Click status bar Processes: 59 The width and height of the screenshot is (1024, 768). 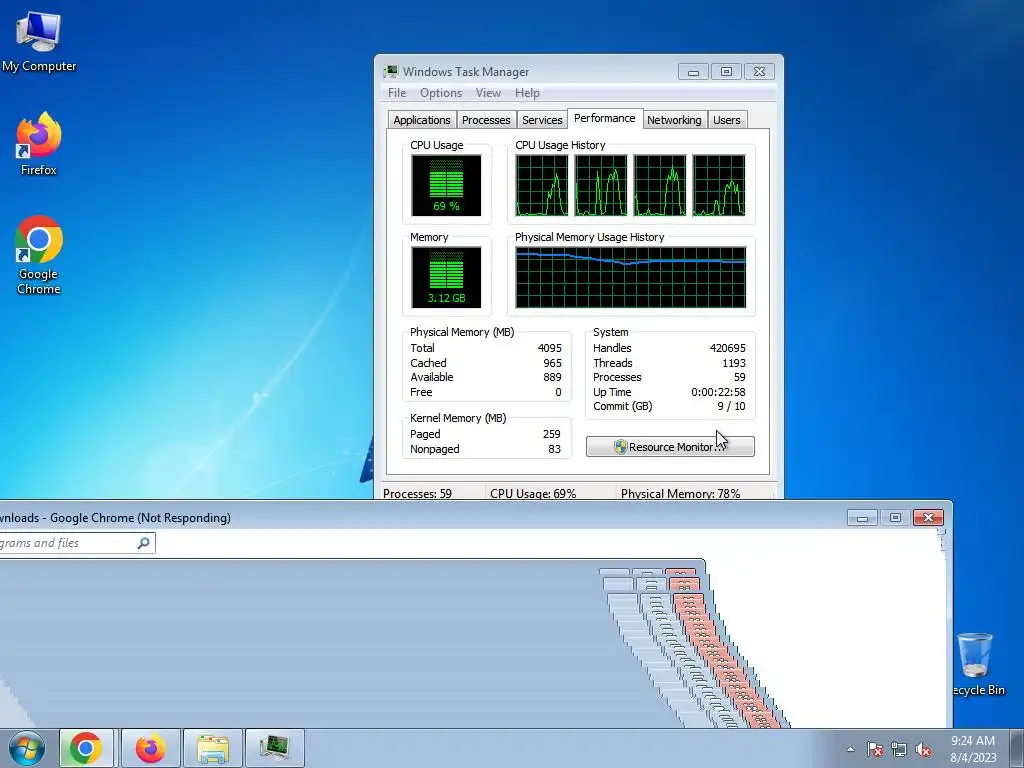point(417,494)
